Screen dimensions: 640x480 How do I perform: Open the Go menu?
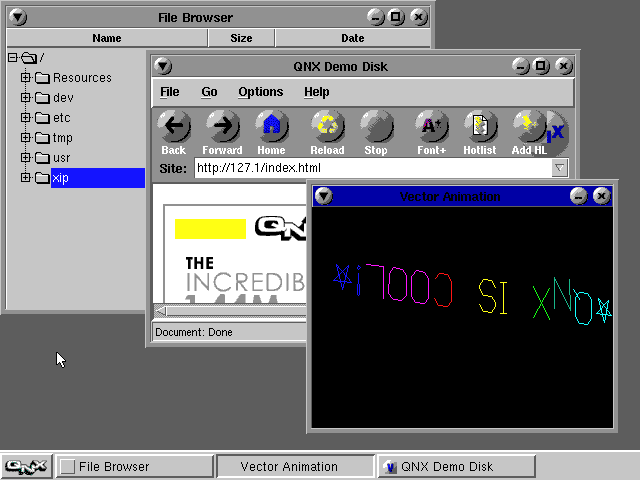(x=209, y=92)
